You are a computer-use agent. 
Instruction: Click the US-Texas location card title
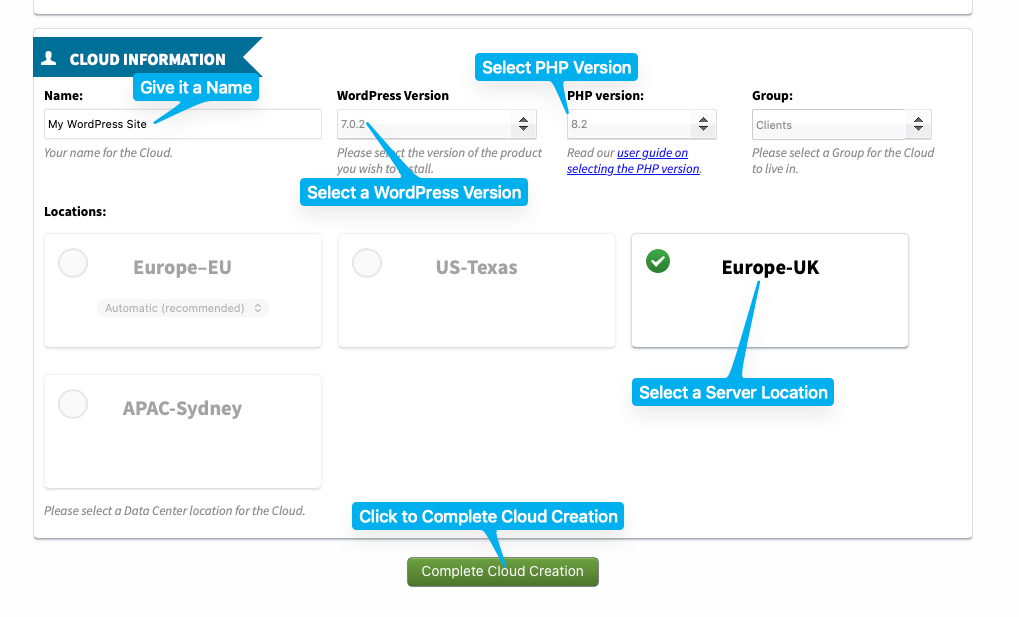click(x=476, y=267)
